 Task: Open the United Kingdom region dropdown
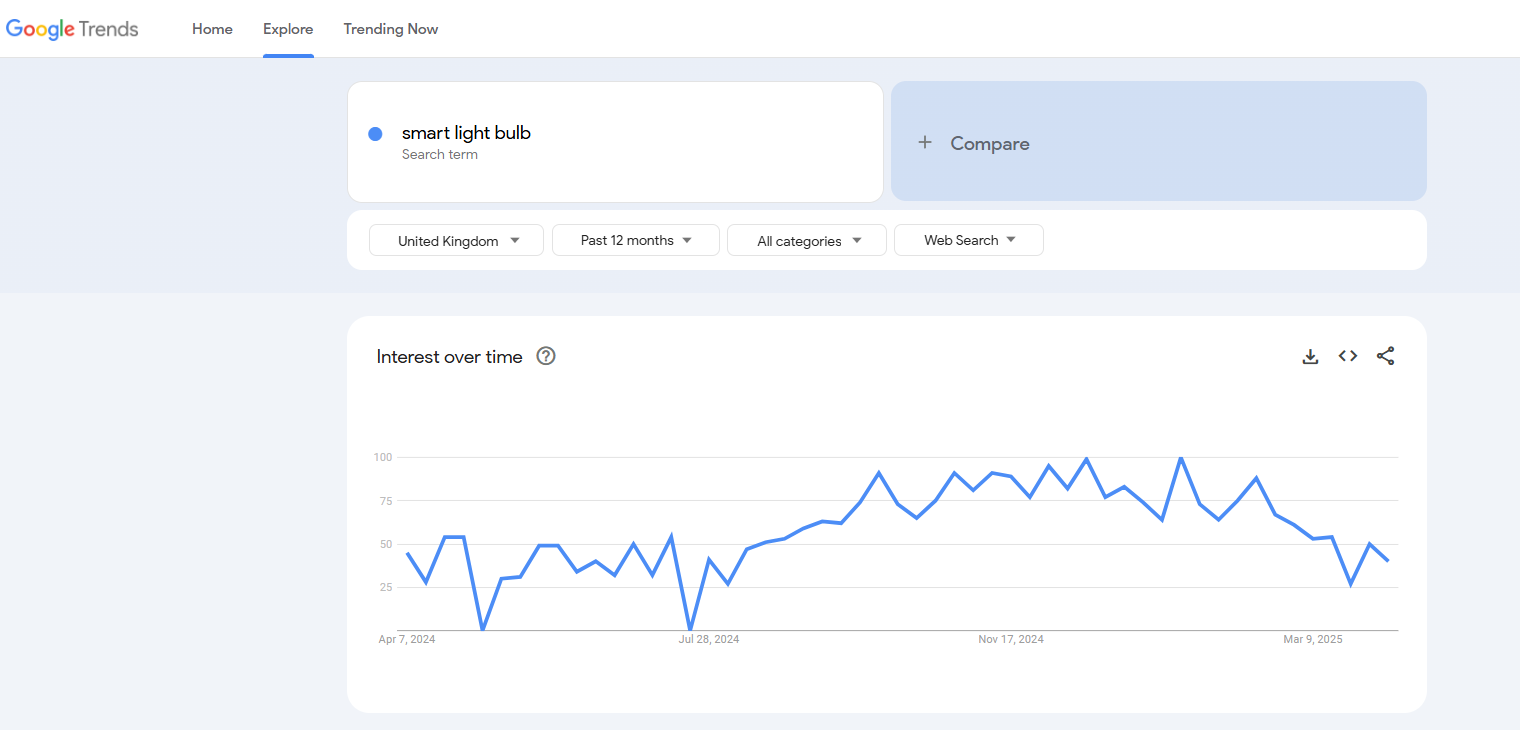click(456, 240)
